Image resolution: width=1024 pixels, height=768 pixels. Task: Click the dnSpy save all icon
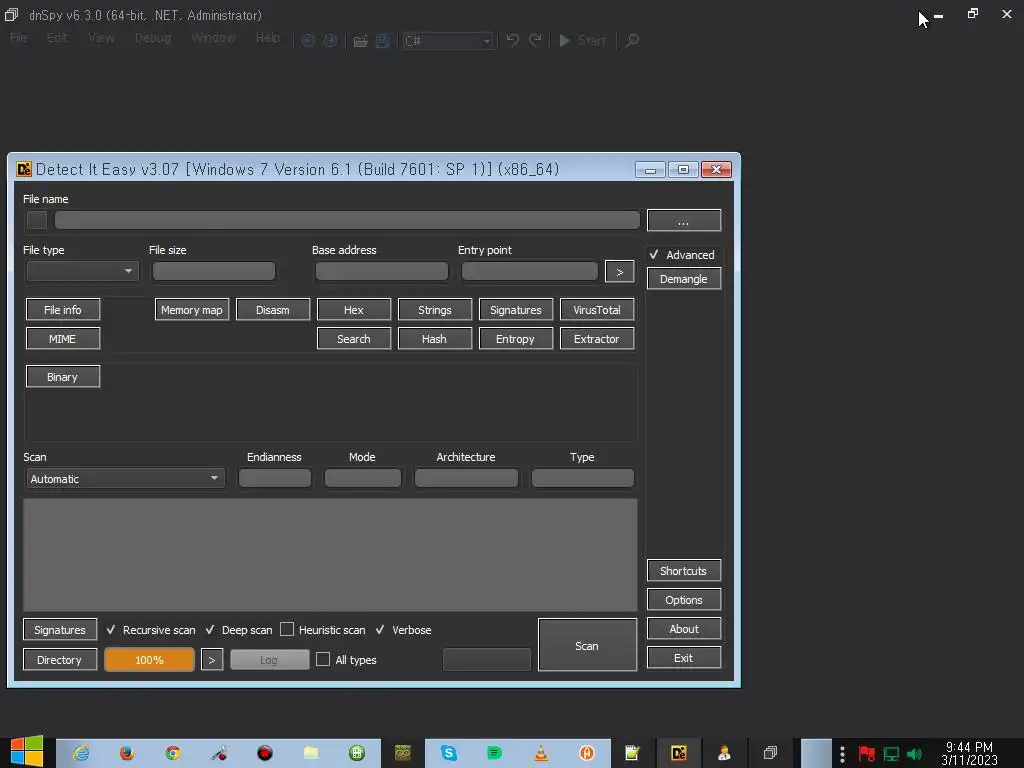[x=383, y=41]
